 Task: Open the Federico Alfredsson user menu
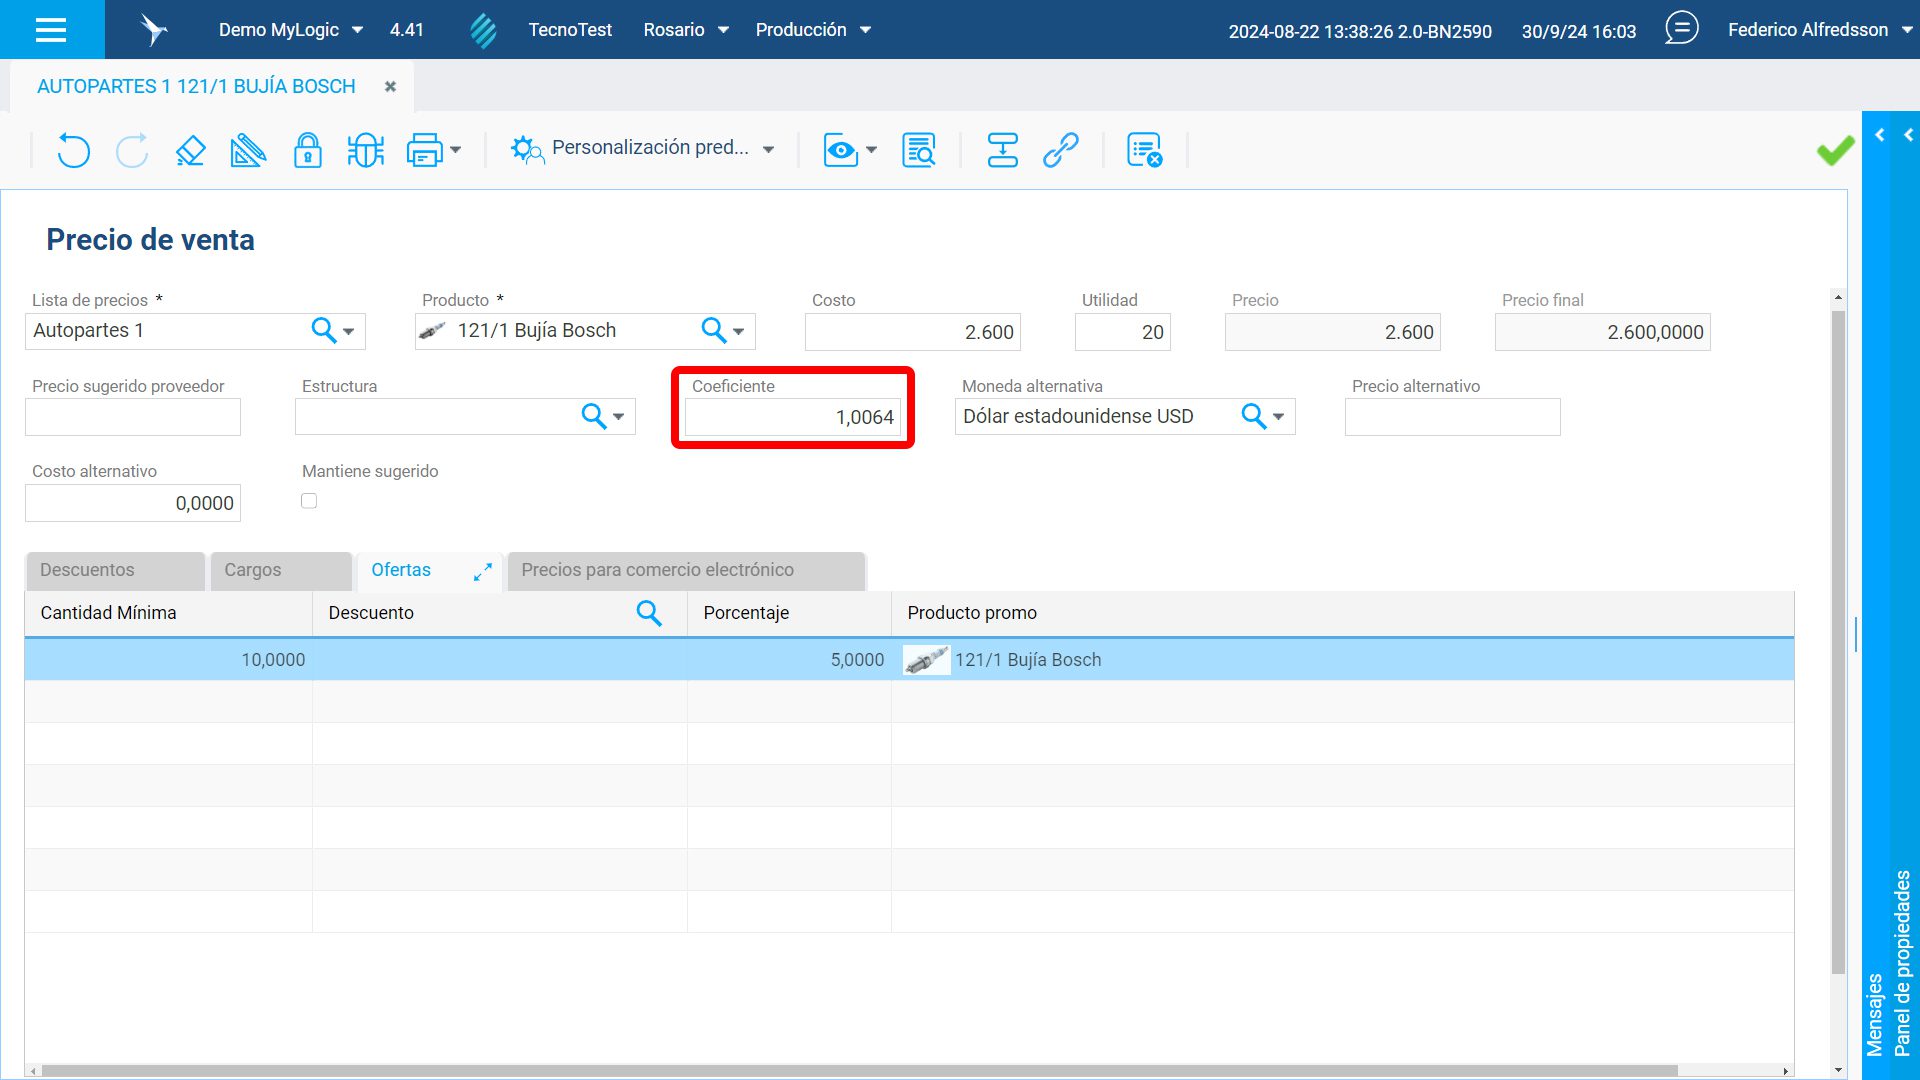click(1817, 30)
